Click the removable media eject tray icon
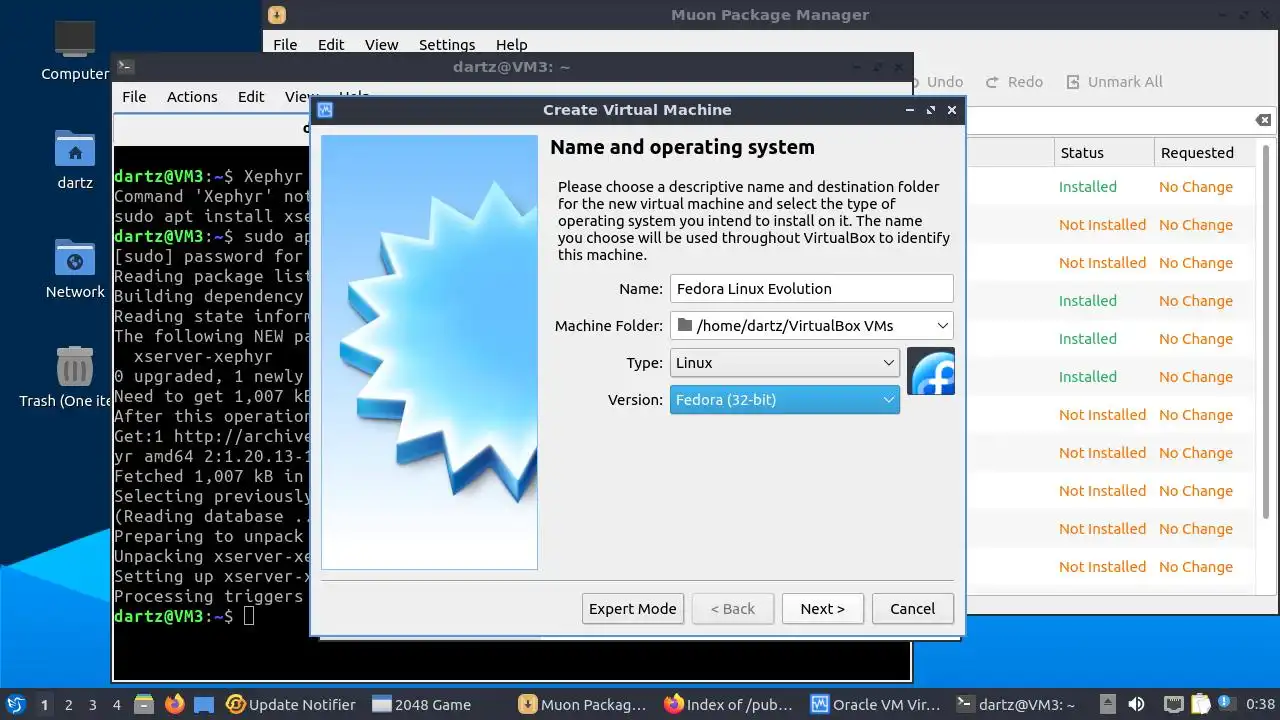Image resolution: width=1280 pixels, height=720 pixels. [1107, 704]
